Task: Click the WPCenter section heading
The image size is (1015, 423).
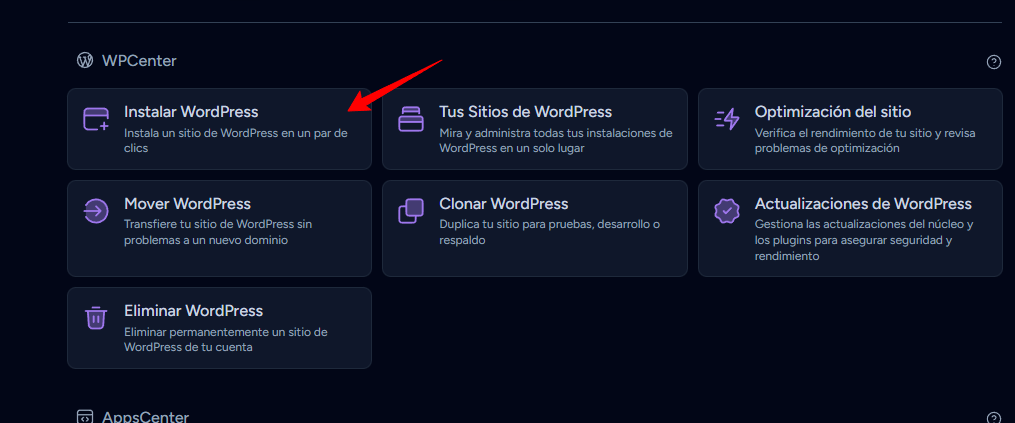Action: (139, 61)
